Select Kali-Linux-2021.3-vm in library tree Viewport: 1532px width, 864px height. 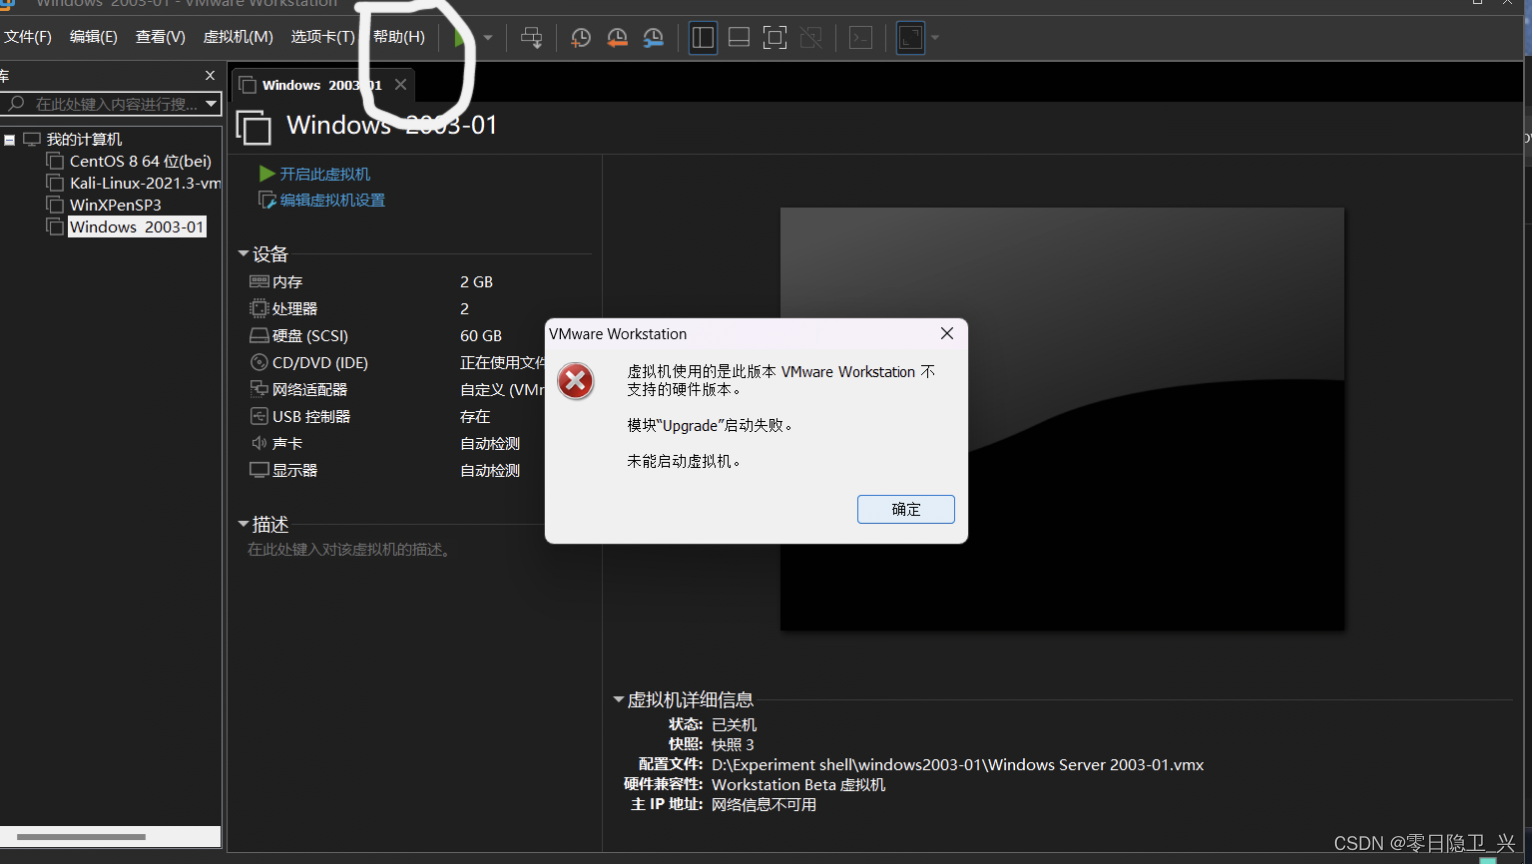pos(145,183)
